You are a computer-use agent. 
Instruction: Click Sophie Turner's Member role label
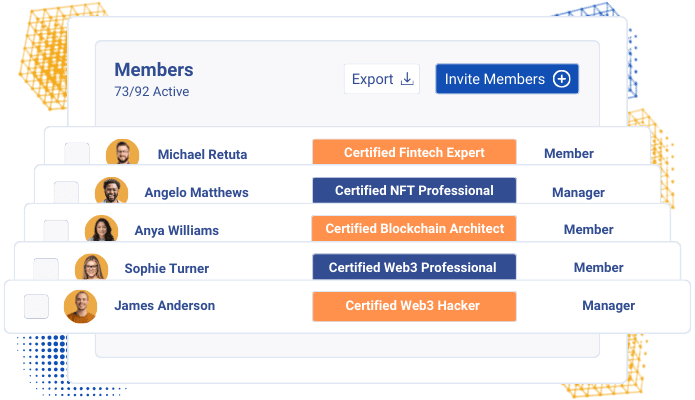[x=598, y=267]
